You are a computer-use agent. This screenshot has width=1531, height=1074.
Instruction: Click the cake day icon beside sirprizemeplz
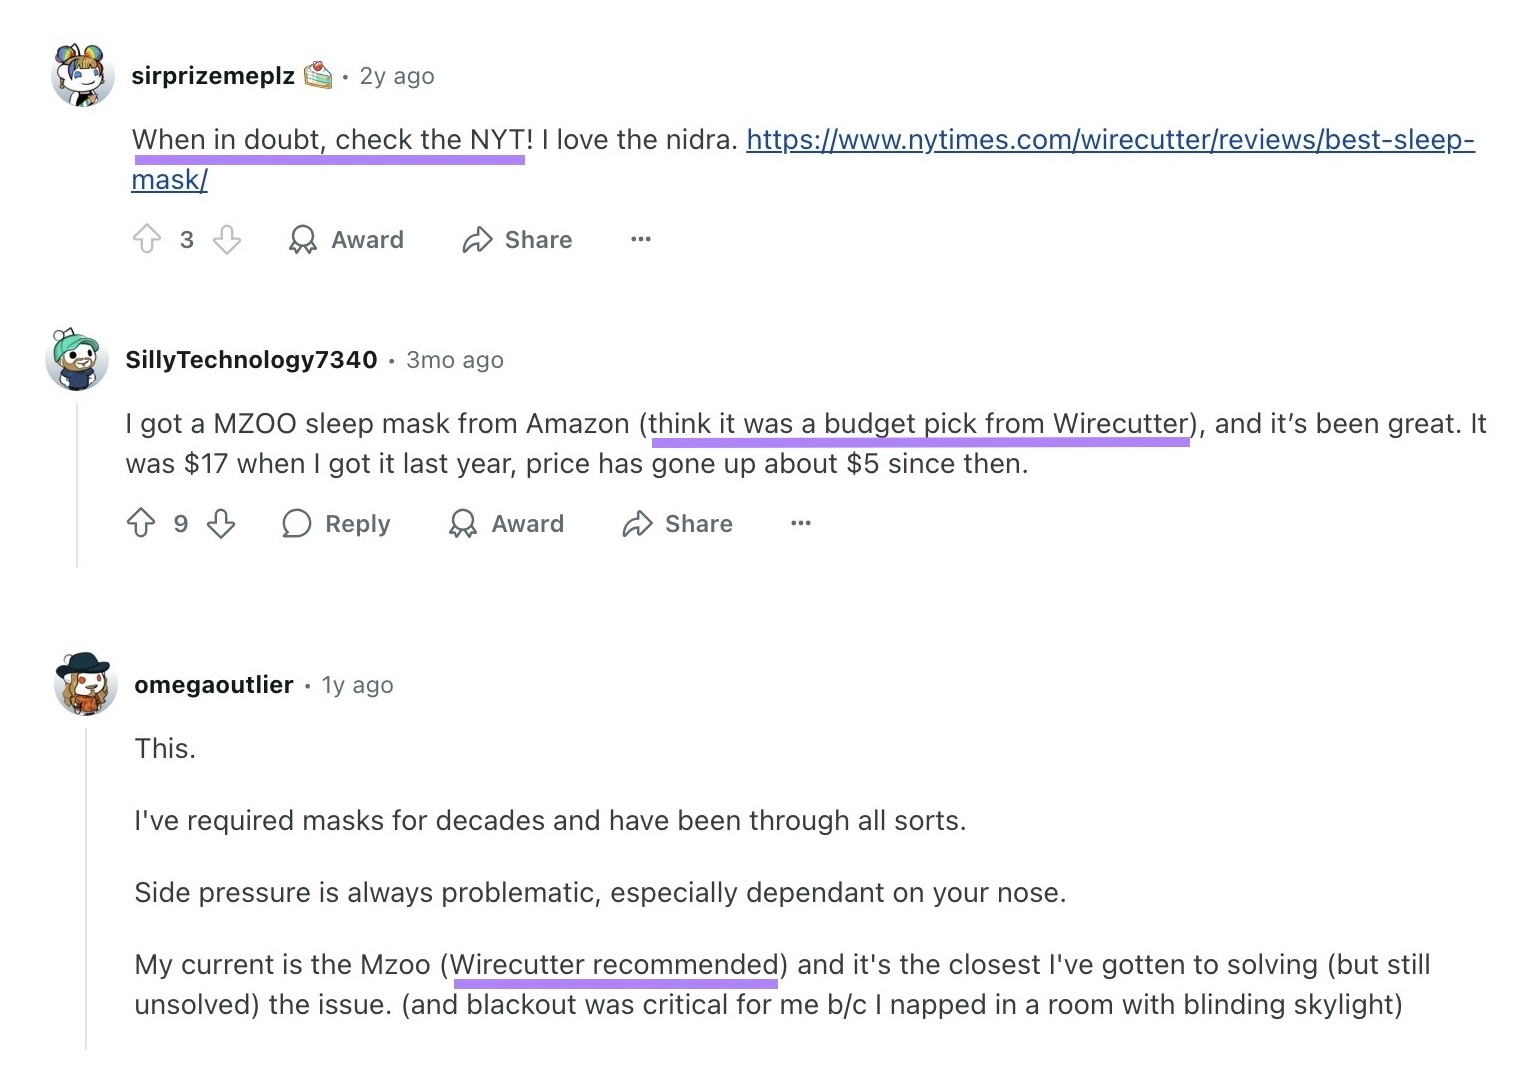[318, 74]
